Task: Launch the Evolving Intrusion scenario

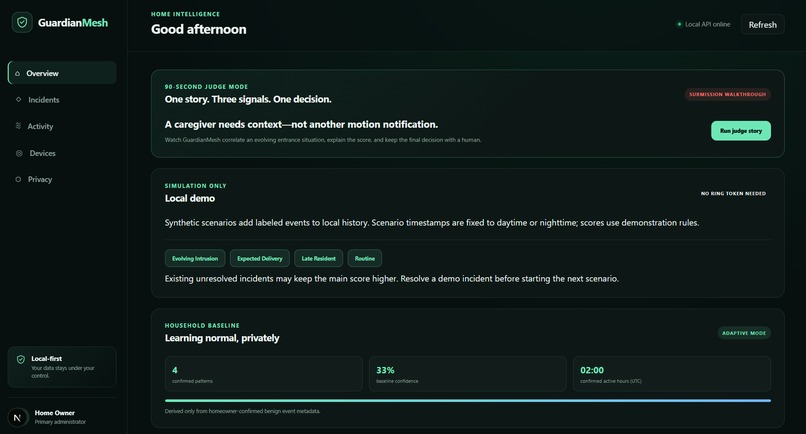Action: [x=195, y=258]
